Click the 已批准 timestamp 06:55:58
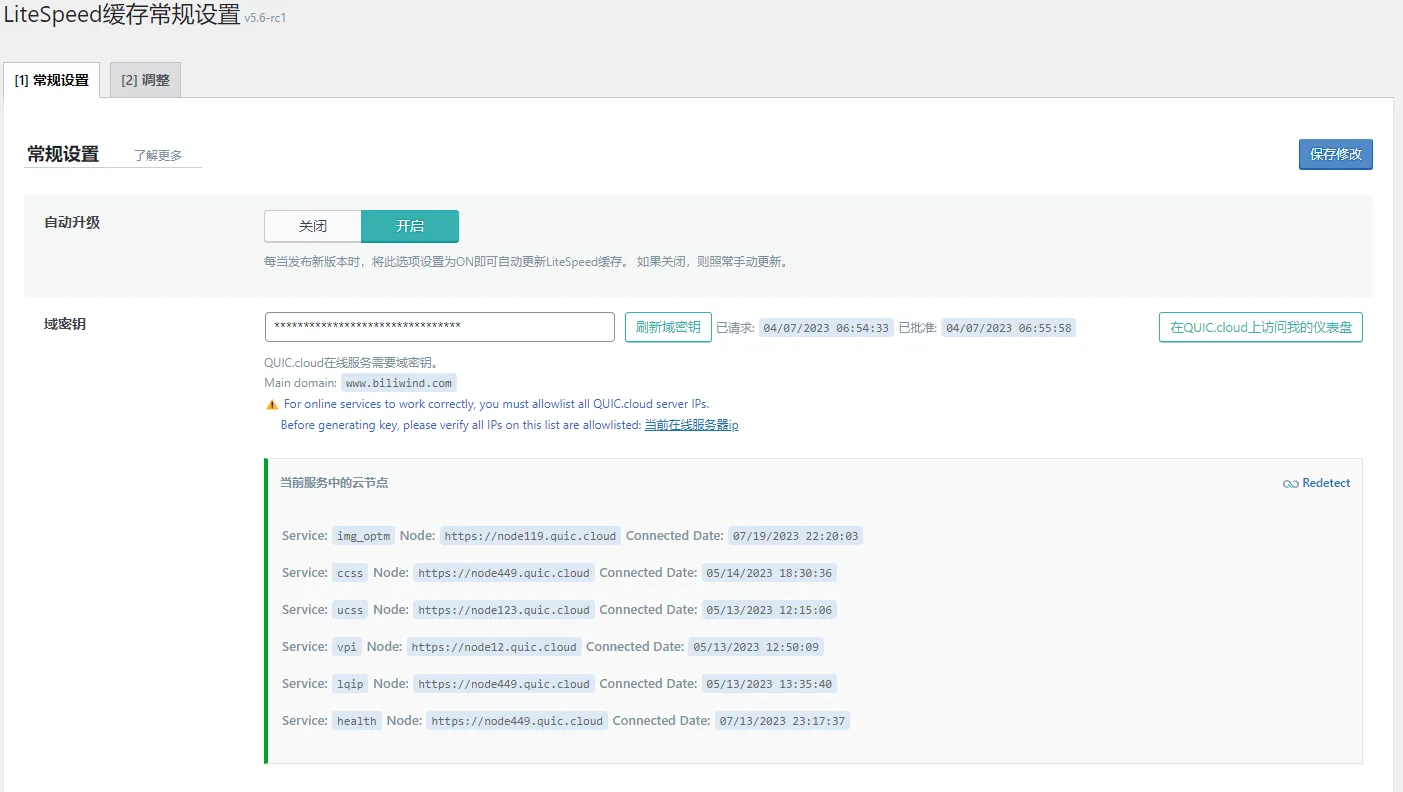Screen dimensions: 1403x792 pyautogui.click(x=1008, y=328)
